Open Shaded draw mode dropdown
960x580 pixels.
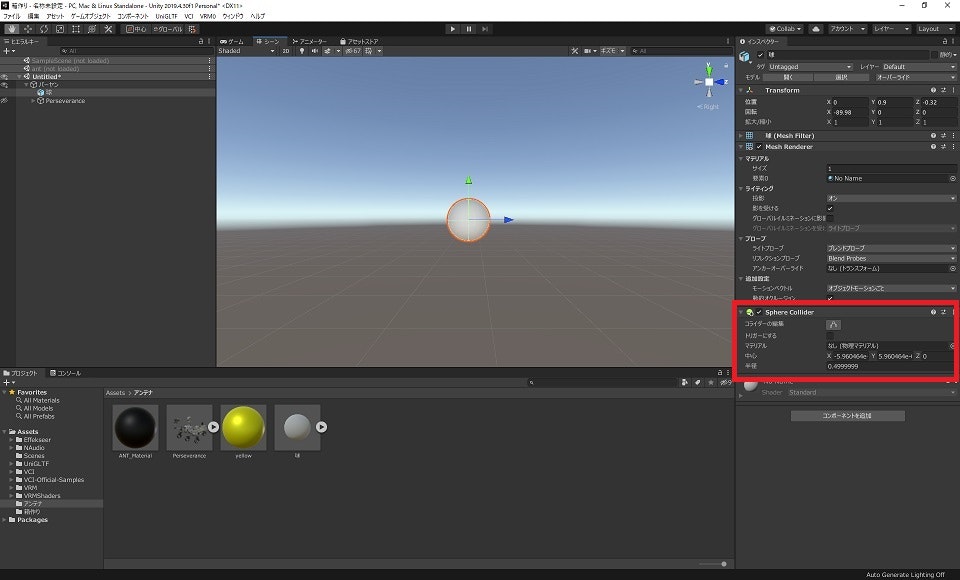coord(247,51)
